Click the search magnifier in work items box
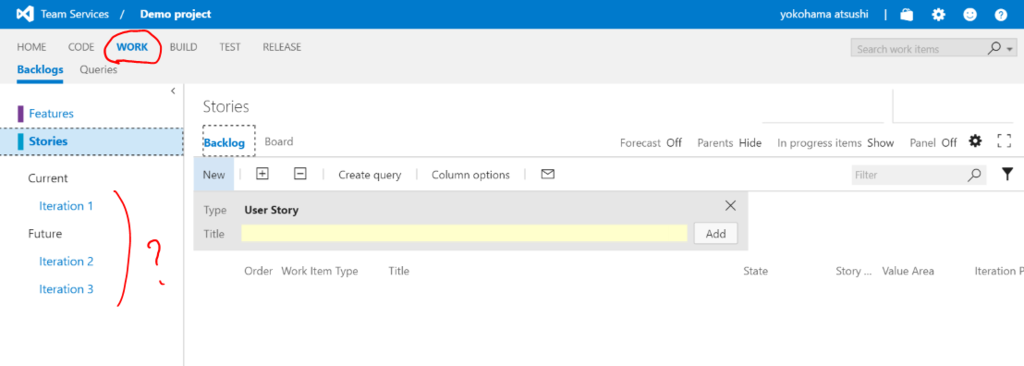This screenshot has height=366, width=1024. pyautogui.click(x=995, y=48)
